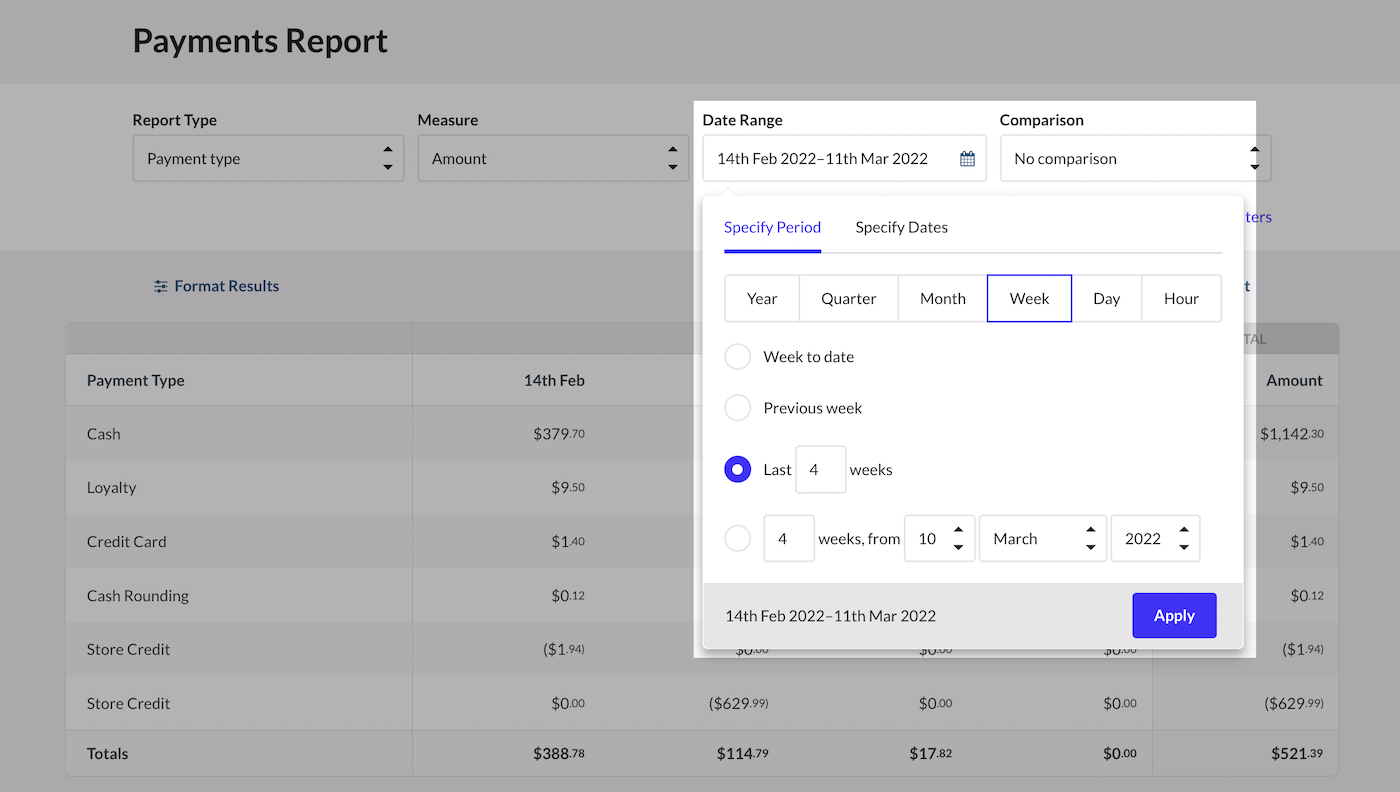Click the Format Results sliders icon
The width and height of the screenshot is (1400, 792).
coord(160,287)
